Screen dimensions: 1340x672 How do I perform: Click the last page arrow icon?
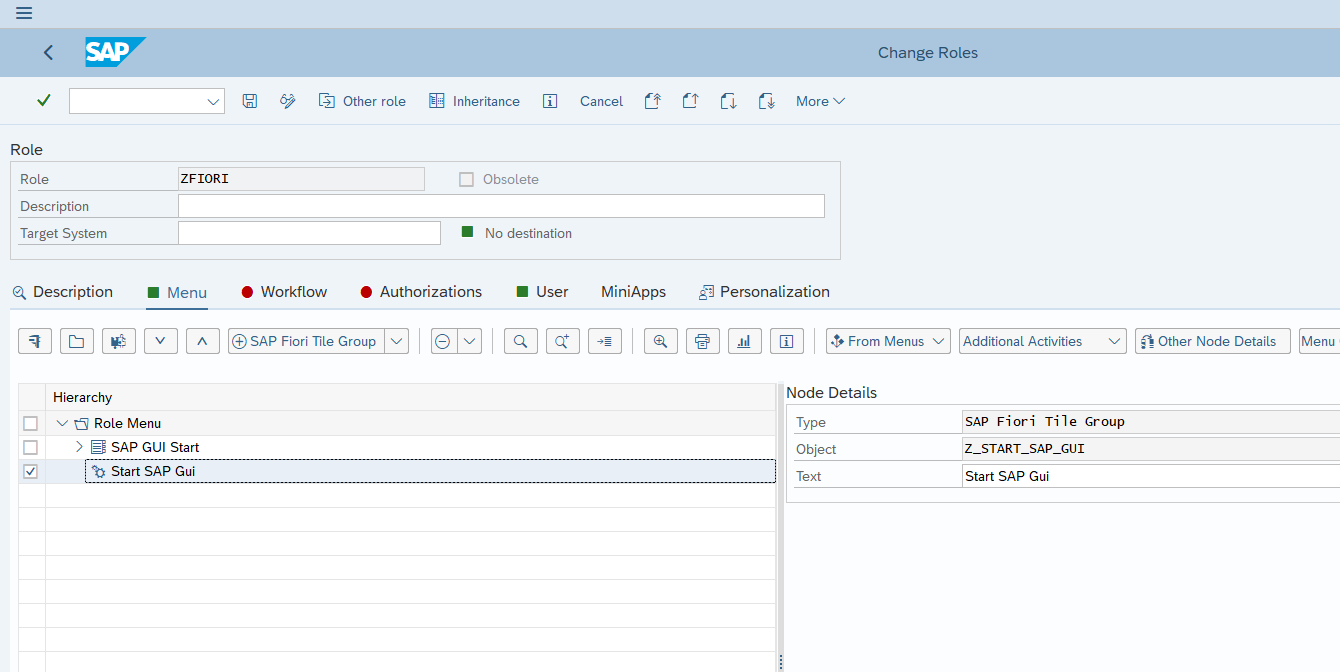[767, 101]
